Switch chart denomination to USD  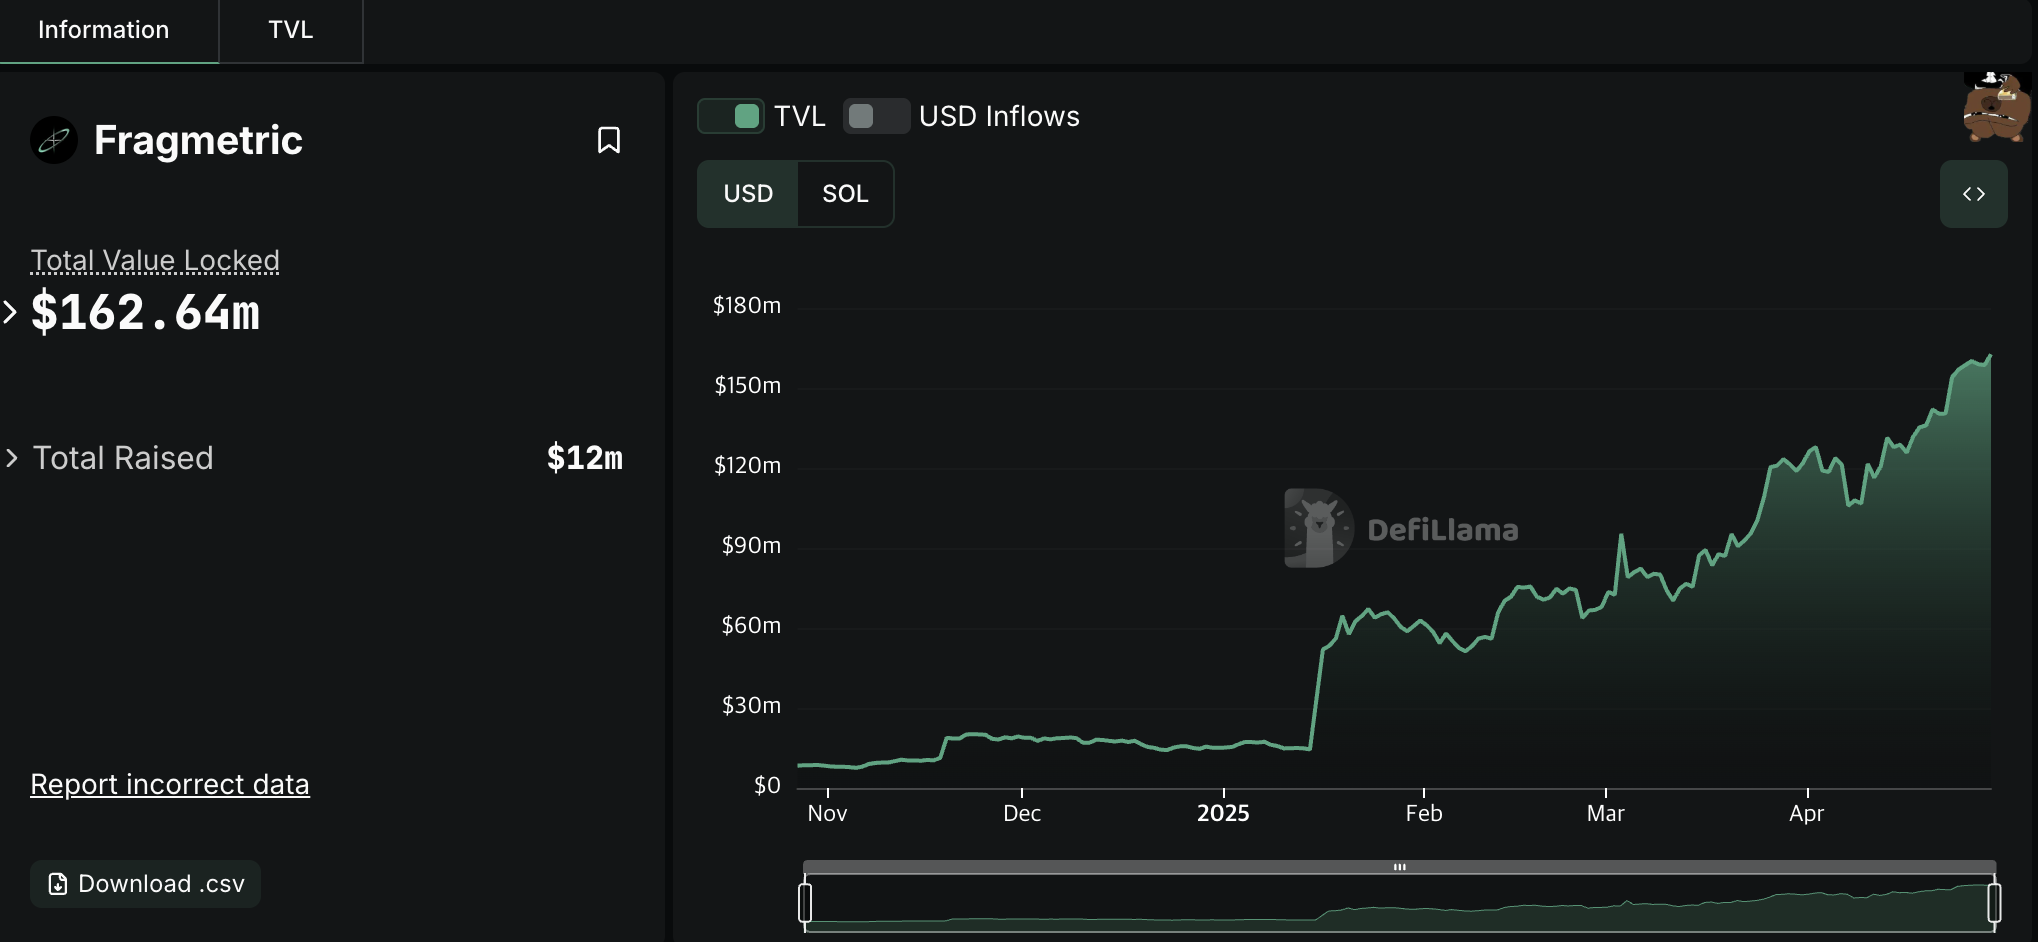pos(748,194)
